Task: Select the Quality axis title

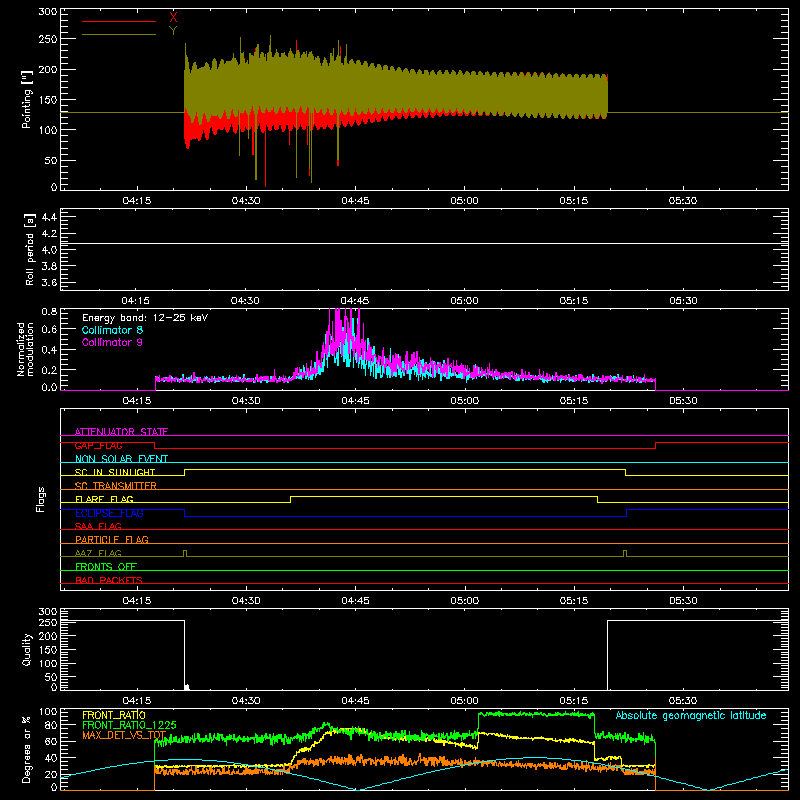Action: (27, 649)
